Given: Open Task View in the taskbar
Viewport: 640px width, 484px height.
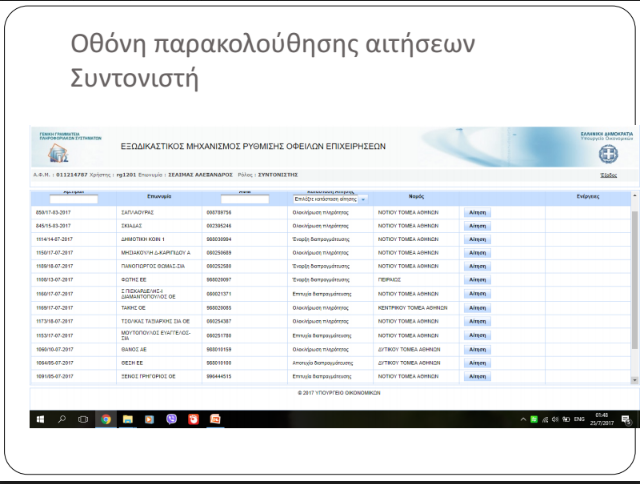Looking at the screenshot, I should click(81, 420).
